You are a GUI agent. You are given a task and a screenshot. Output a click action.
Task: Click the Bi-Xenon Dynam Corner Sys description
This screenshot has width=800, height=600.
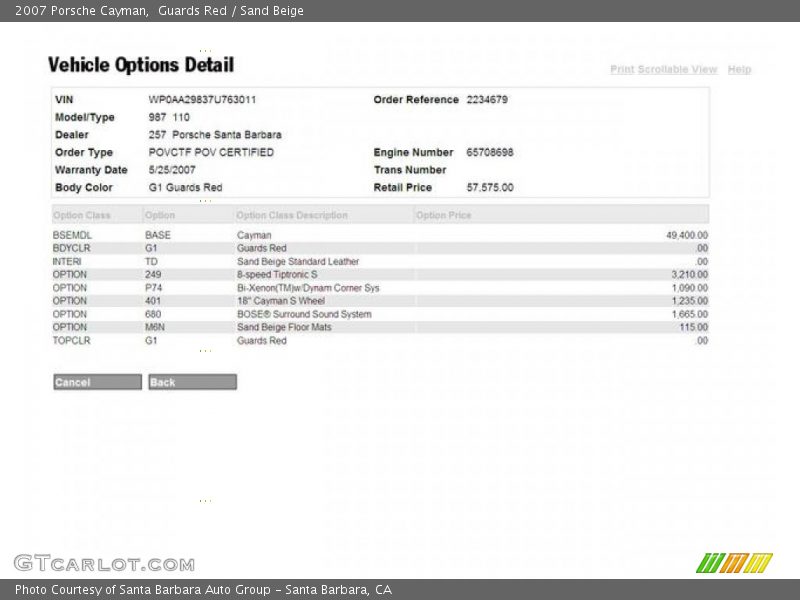tap(308, 288)
